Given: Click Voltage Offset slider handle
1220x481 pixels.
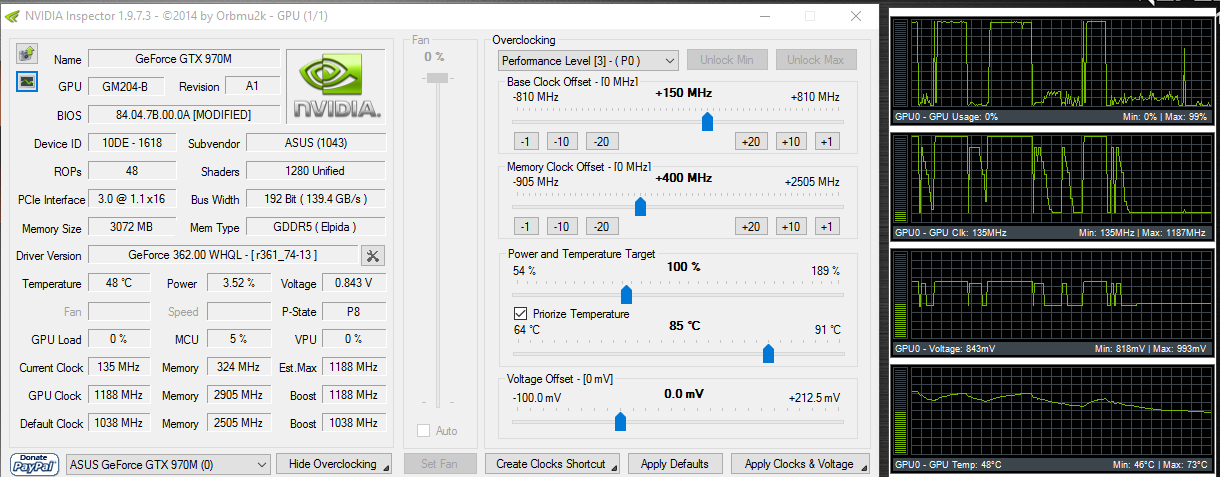Looking at the screenshot, I should (x=620, y=421).
